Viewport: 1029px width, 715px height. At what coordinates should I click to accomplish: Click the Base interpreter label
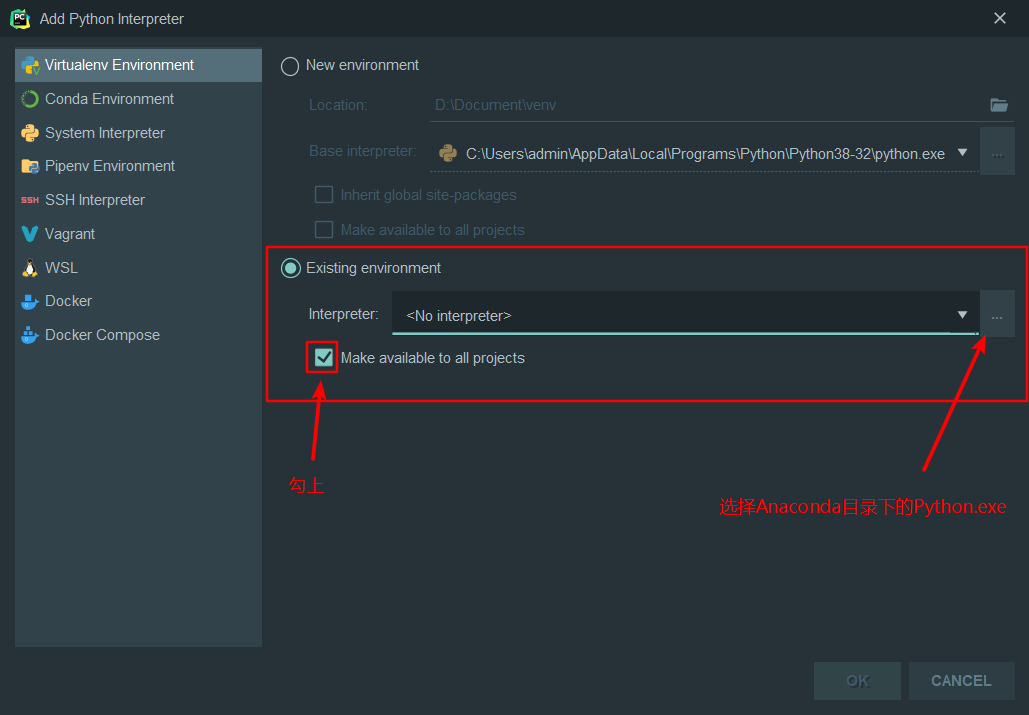click(362, 152)
